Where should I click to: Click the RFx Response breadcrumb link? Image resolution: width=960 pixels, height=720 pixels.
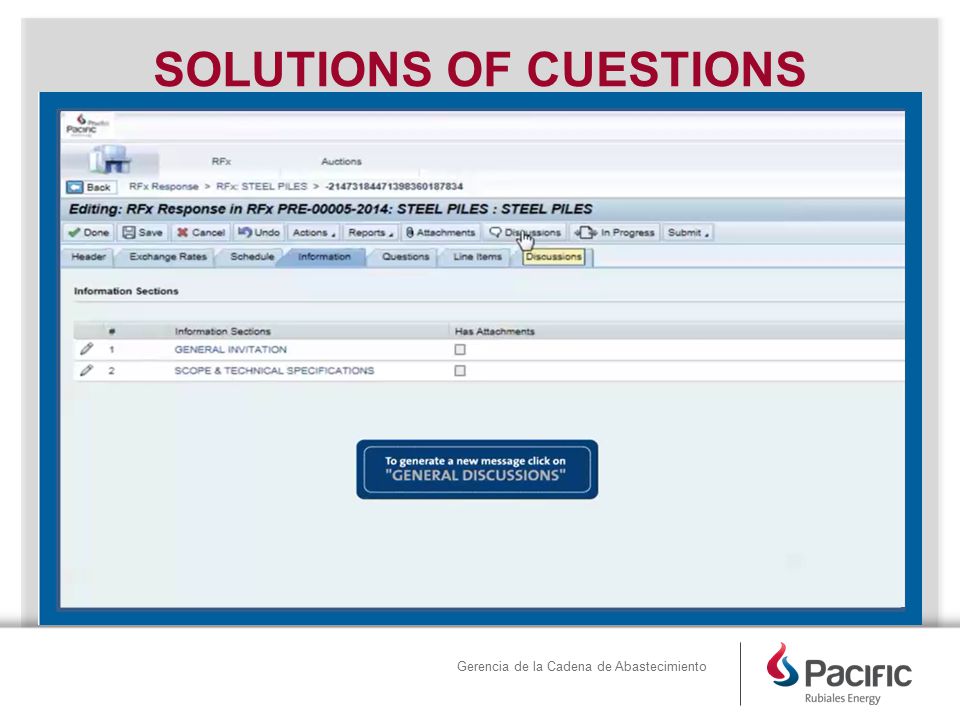(x=163, y=186)
